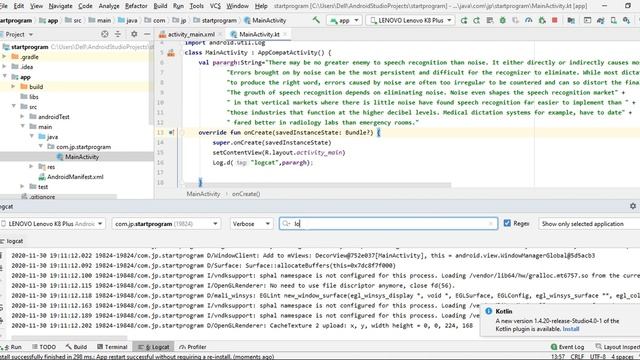Click Collapse All icon in Project panel
This screenshot has width=640, height=360.
tap(118, 34)
